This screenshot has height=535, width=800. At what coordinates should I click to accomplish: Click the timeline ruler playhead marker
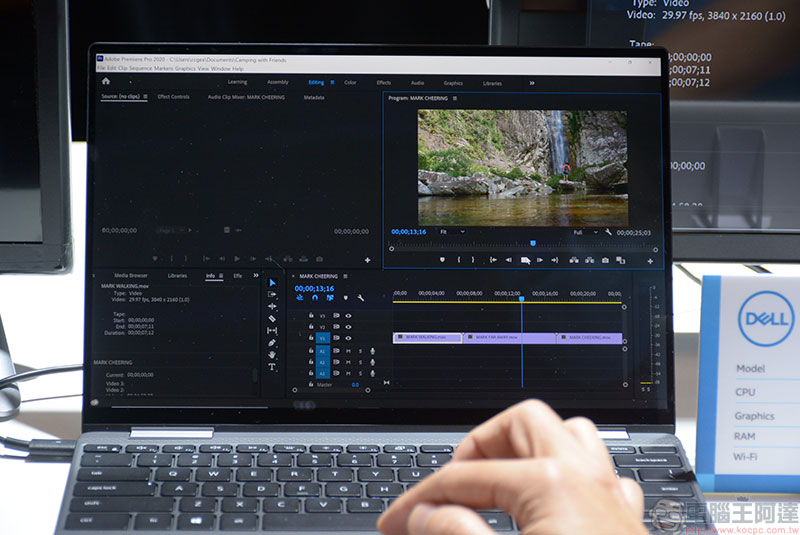click(x=521, y=298)
